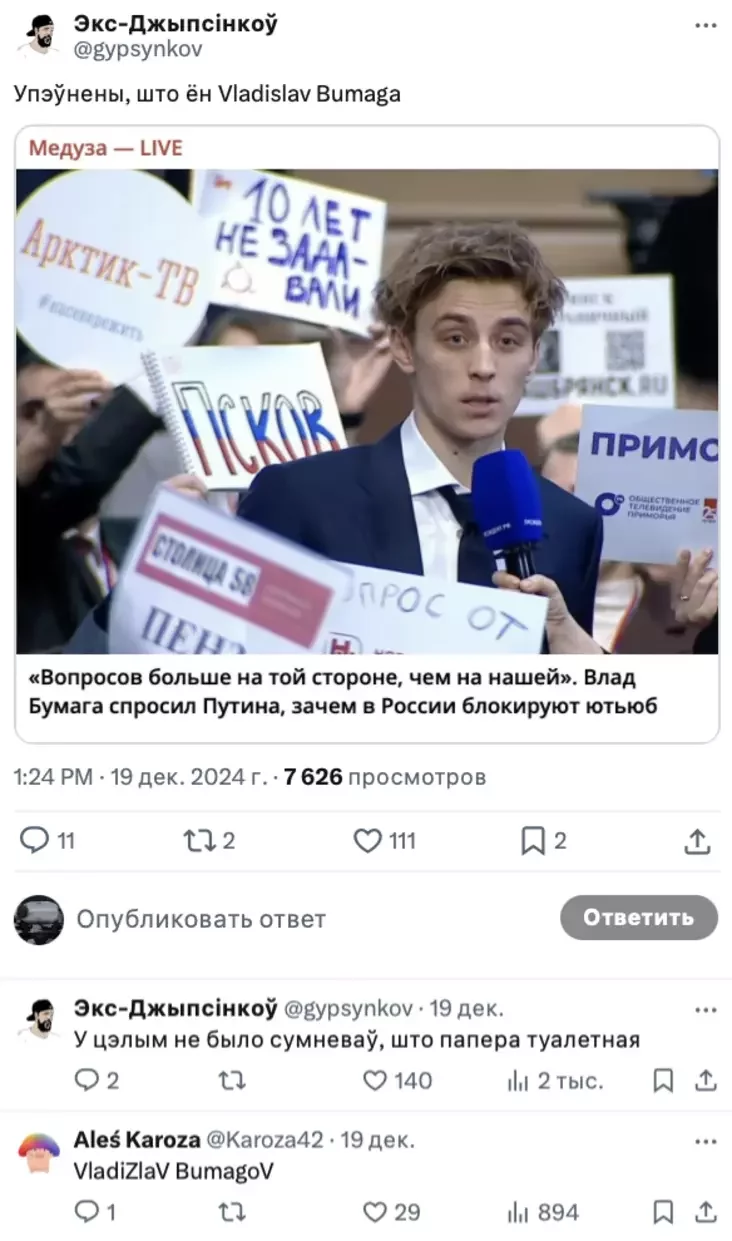Share the main tweet using the share icon

tap(698, 841)
